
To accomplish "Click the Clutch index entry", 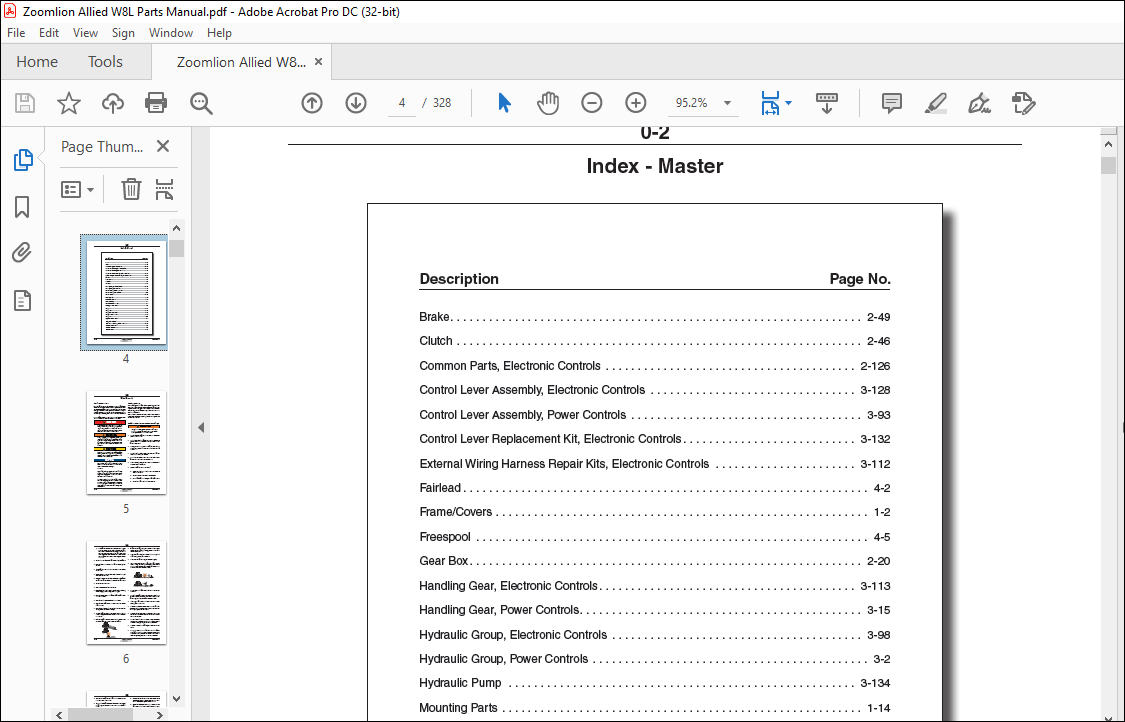I will point(654,341).
